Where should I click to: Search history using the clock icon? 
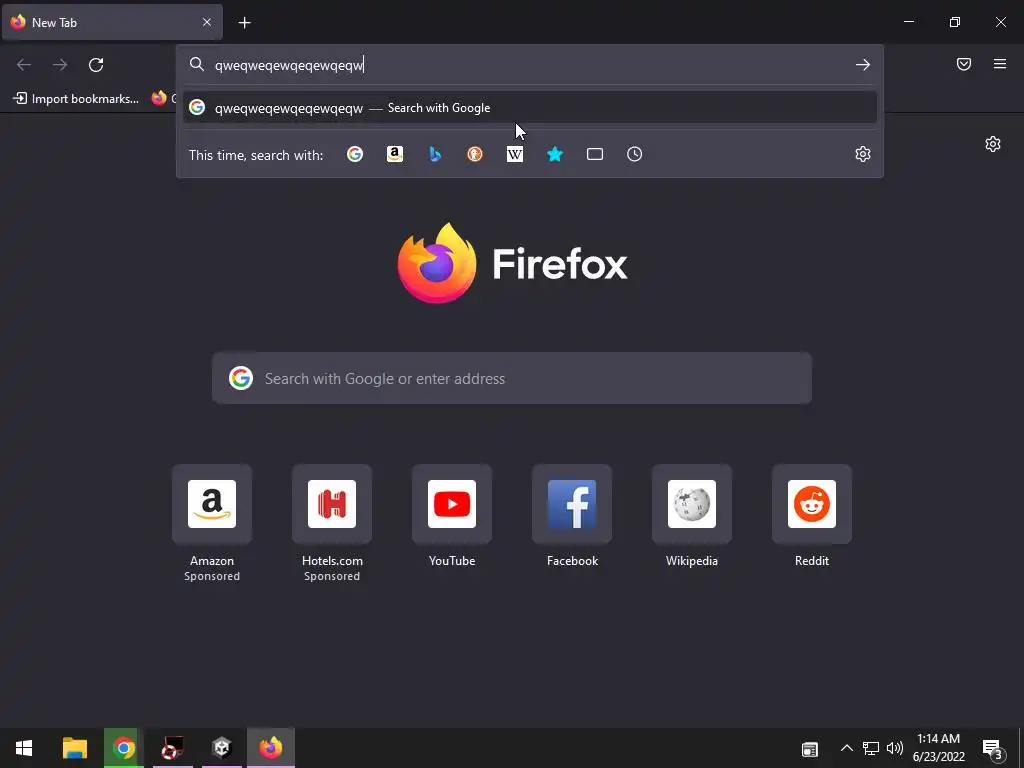(x=634, y=154)
